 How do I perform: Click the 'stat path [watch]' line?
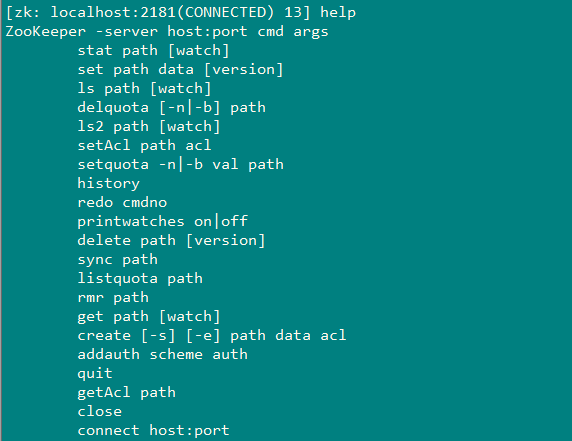153,50
